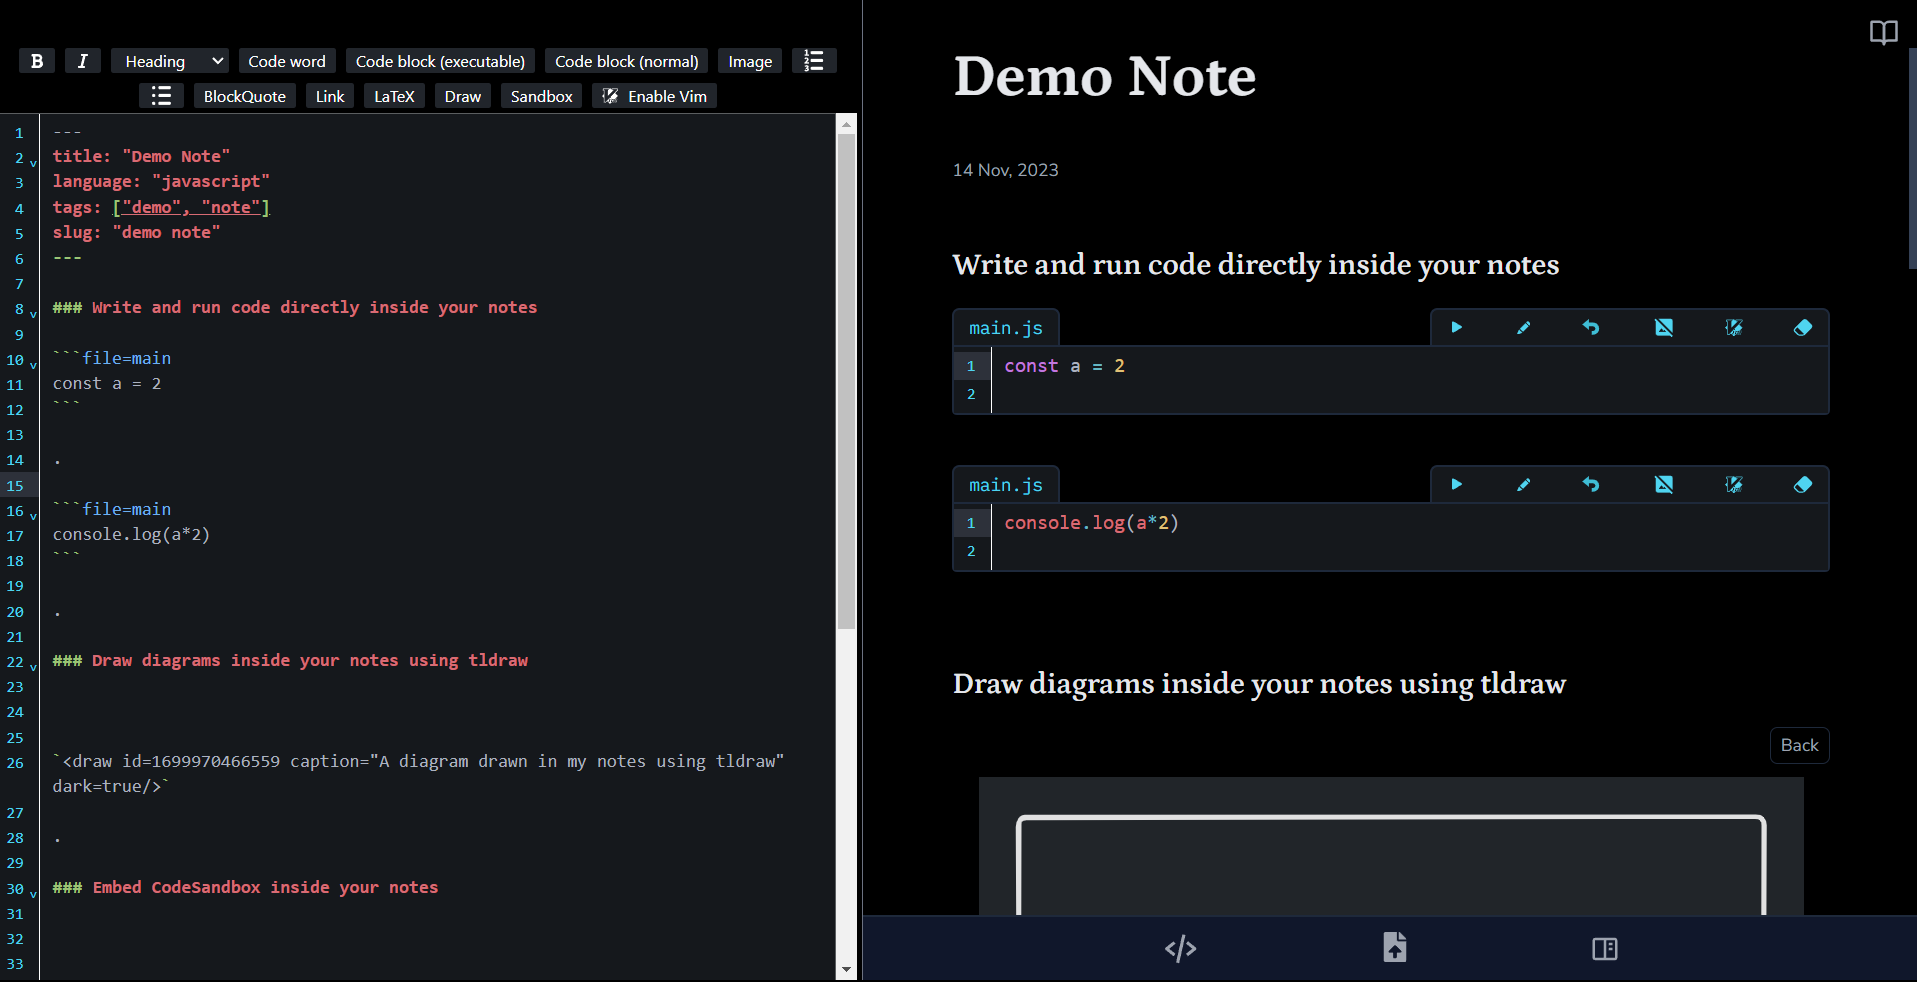Insert Code block (executable)

(440, 61)
